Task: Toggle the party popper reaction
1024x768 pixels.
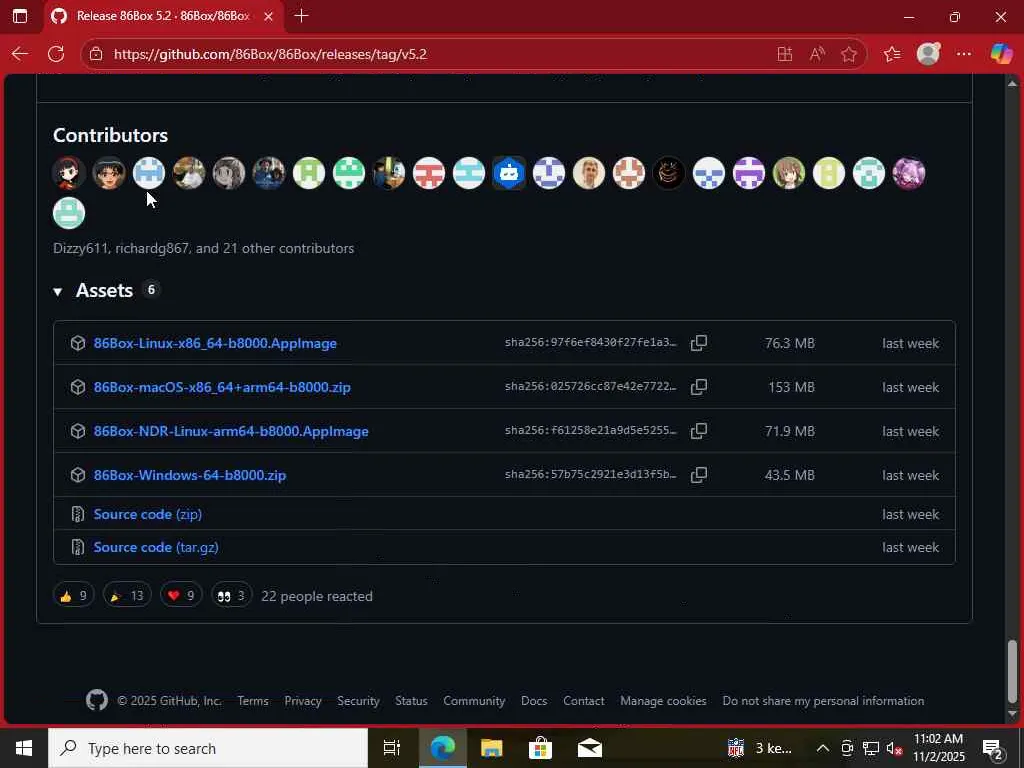Action: (127, 595)
